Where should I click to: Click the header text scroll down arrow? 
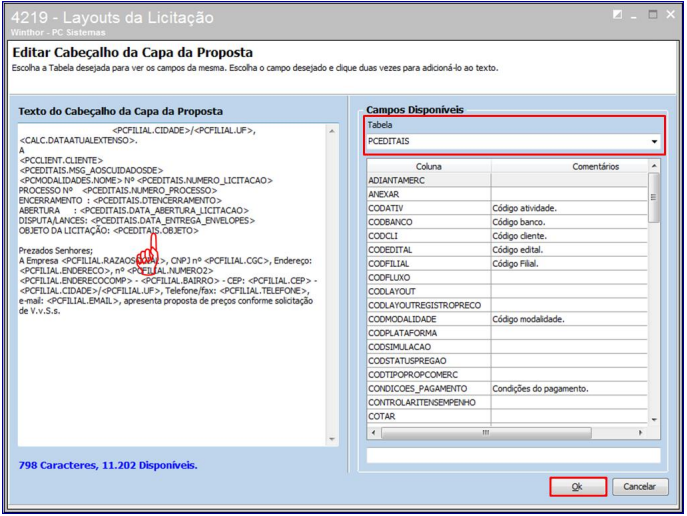(x=332, y=439)
